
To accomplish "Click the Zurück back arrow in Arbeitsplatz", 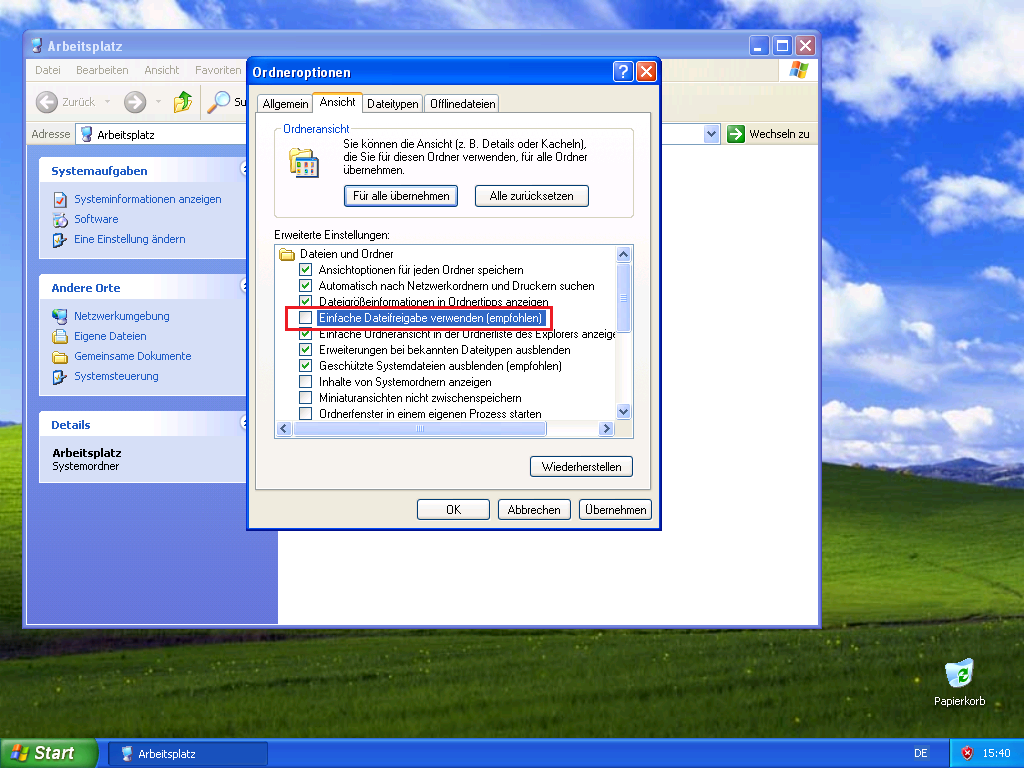I will pos(46,102).
